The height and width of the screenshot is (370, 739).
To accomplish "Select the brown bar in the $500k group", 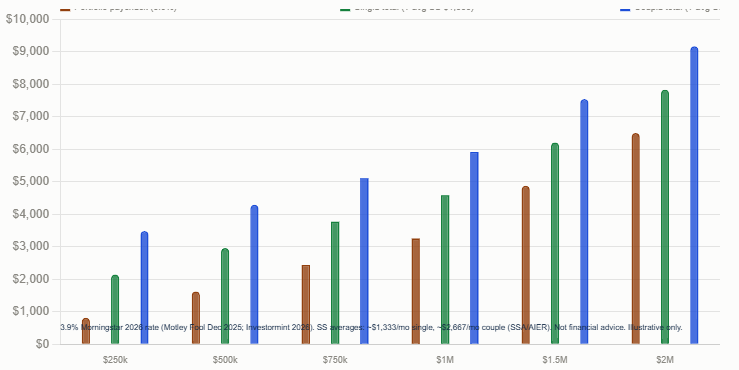I will 196,318.
